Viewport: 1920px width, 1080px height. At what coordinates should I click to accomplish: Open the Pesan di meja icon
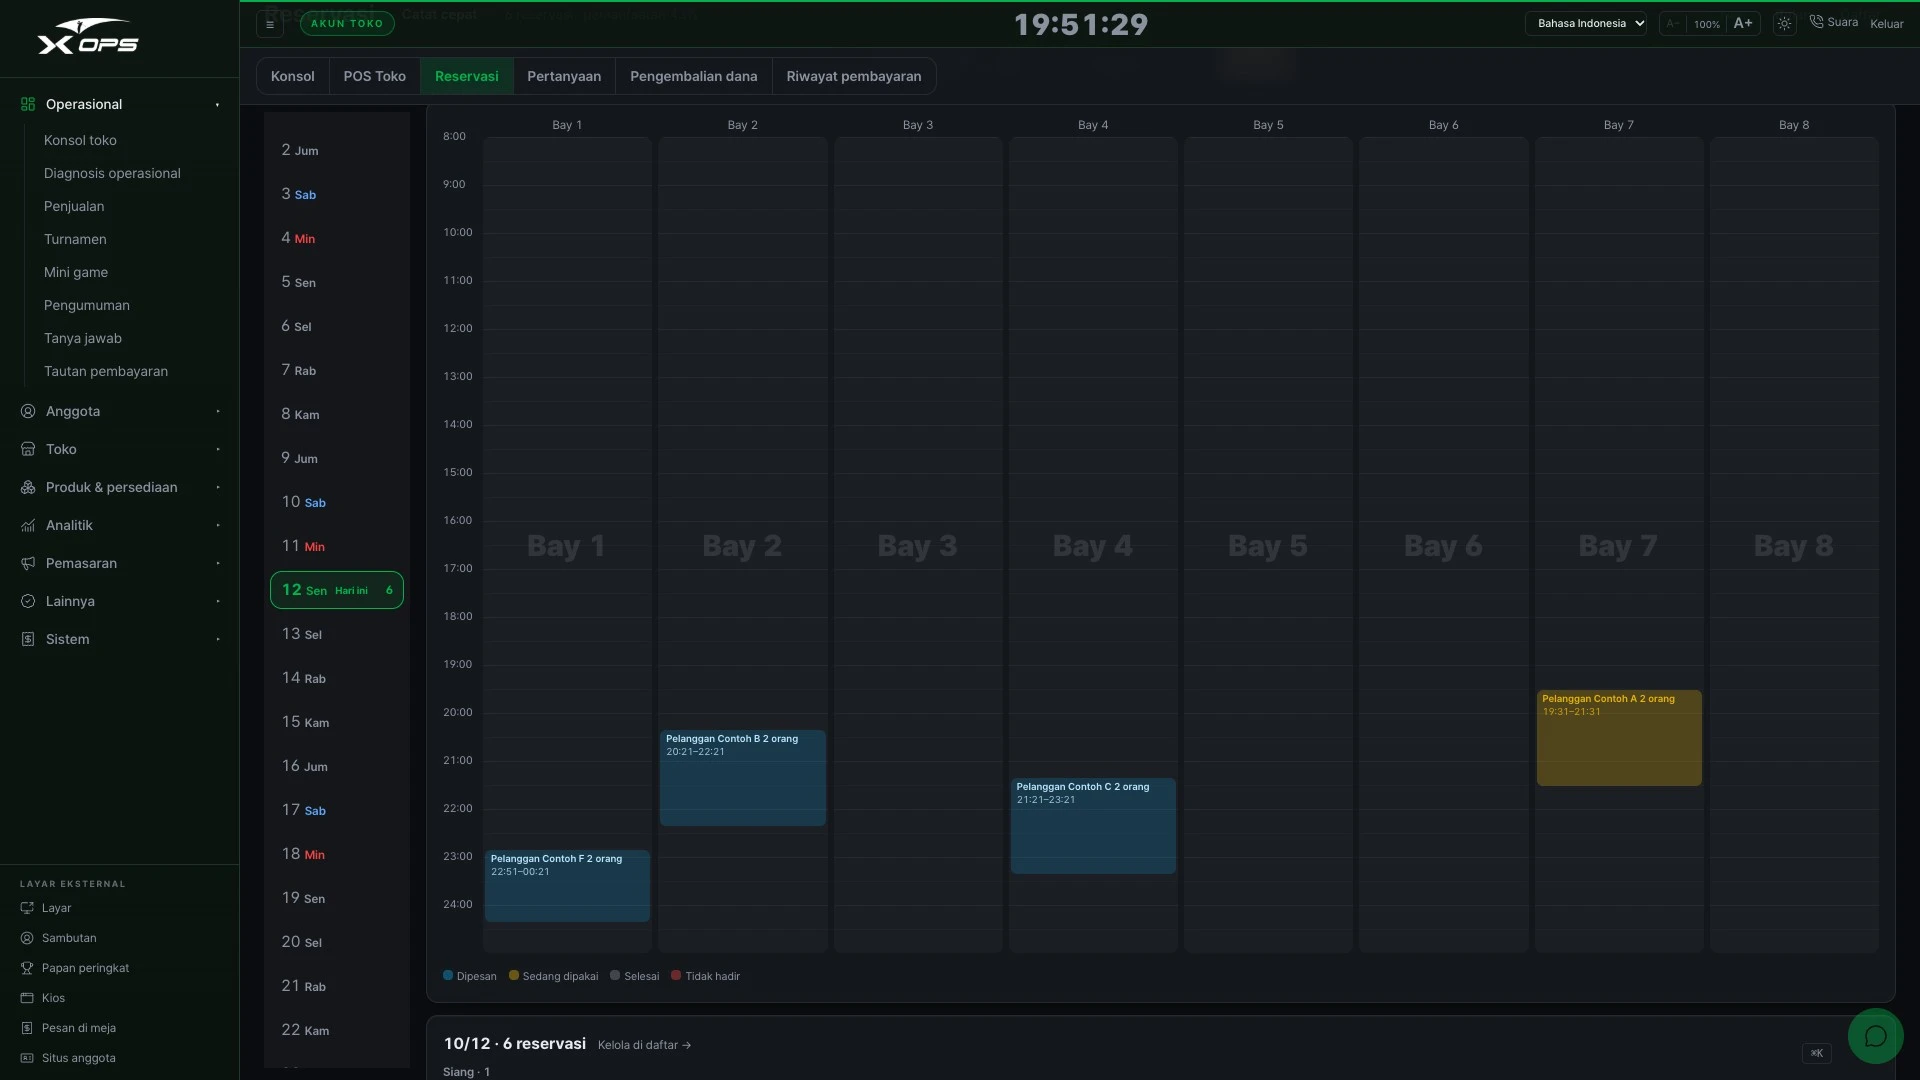[x=27, y=1028]
